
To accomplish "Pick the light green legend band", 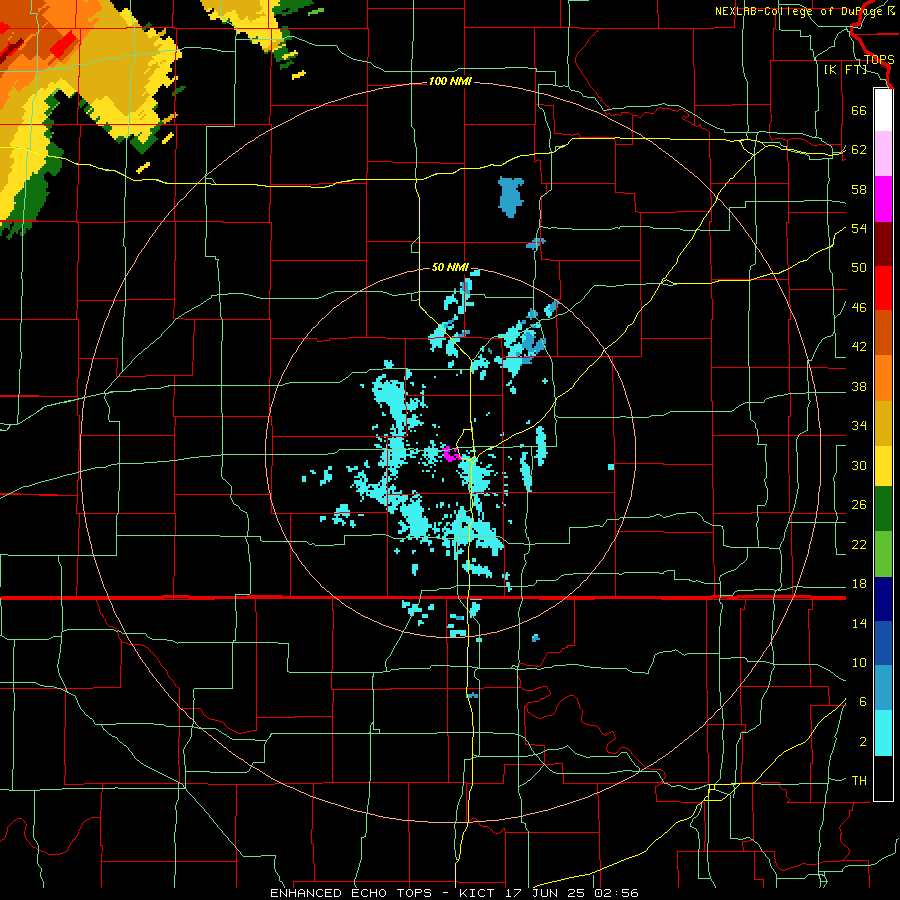I will [x=883, y=554].
